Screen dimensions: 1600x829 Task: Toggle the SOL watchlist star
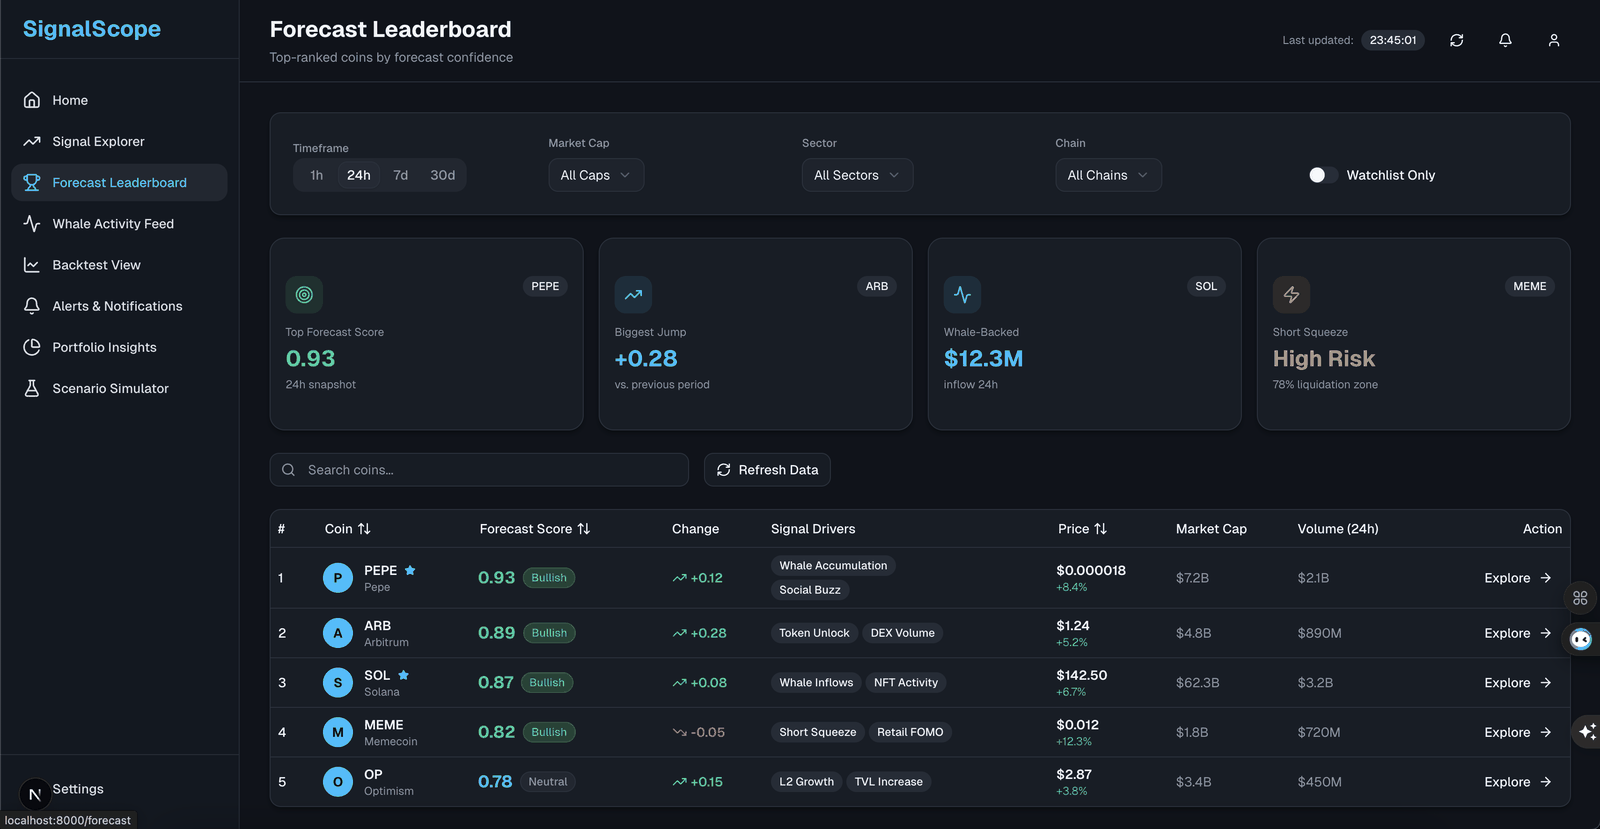[404, 675]
